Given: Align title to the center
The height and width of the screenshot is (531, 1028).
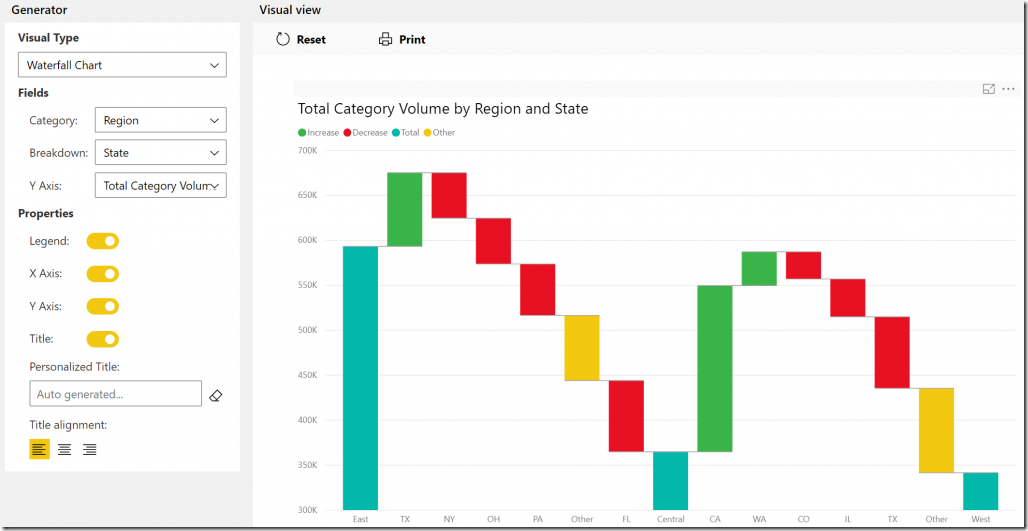Looking at the screenshot, I should (64, 449).
